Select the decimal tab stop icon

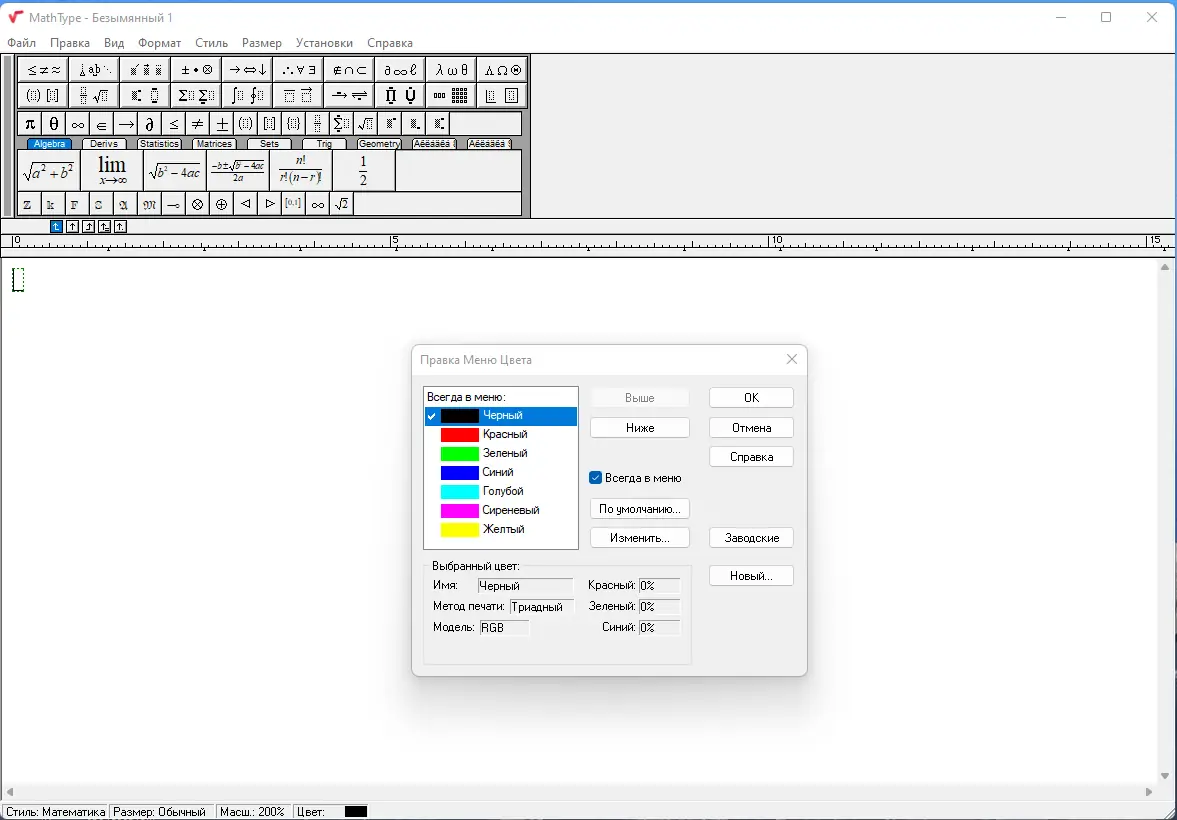click(120, 226)
